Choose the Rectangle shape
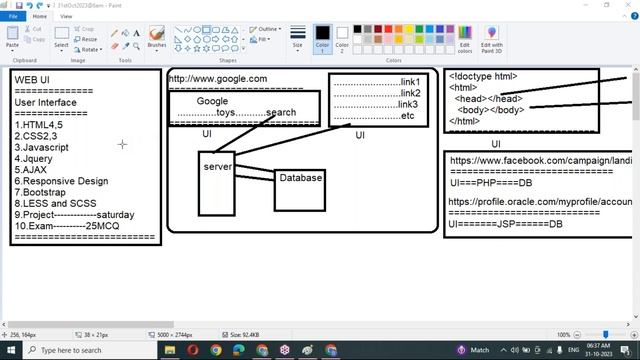Viewport: 640px width, 360px height. point(207,30)
